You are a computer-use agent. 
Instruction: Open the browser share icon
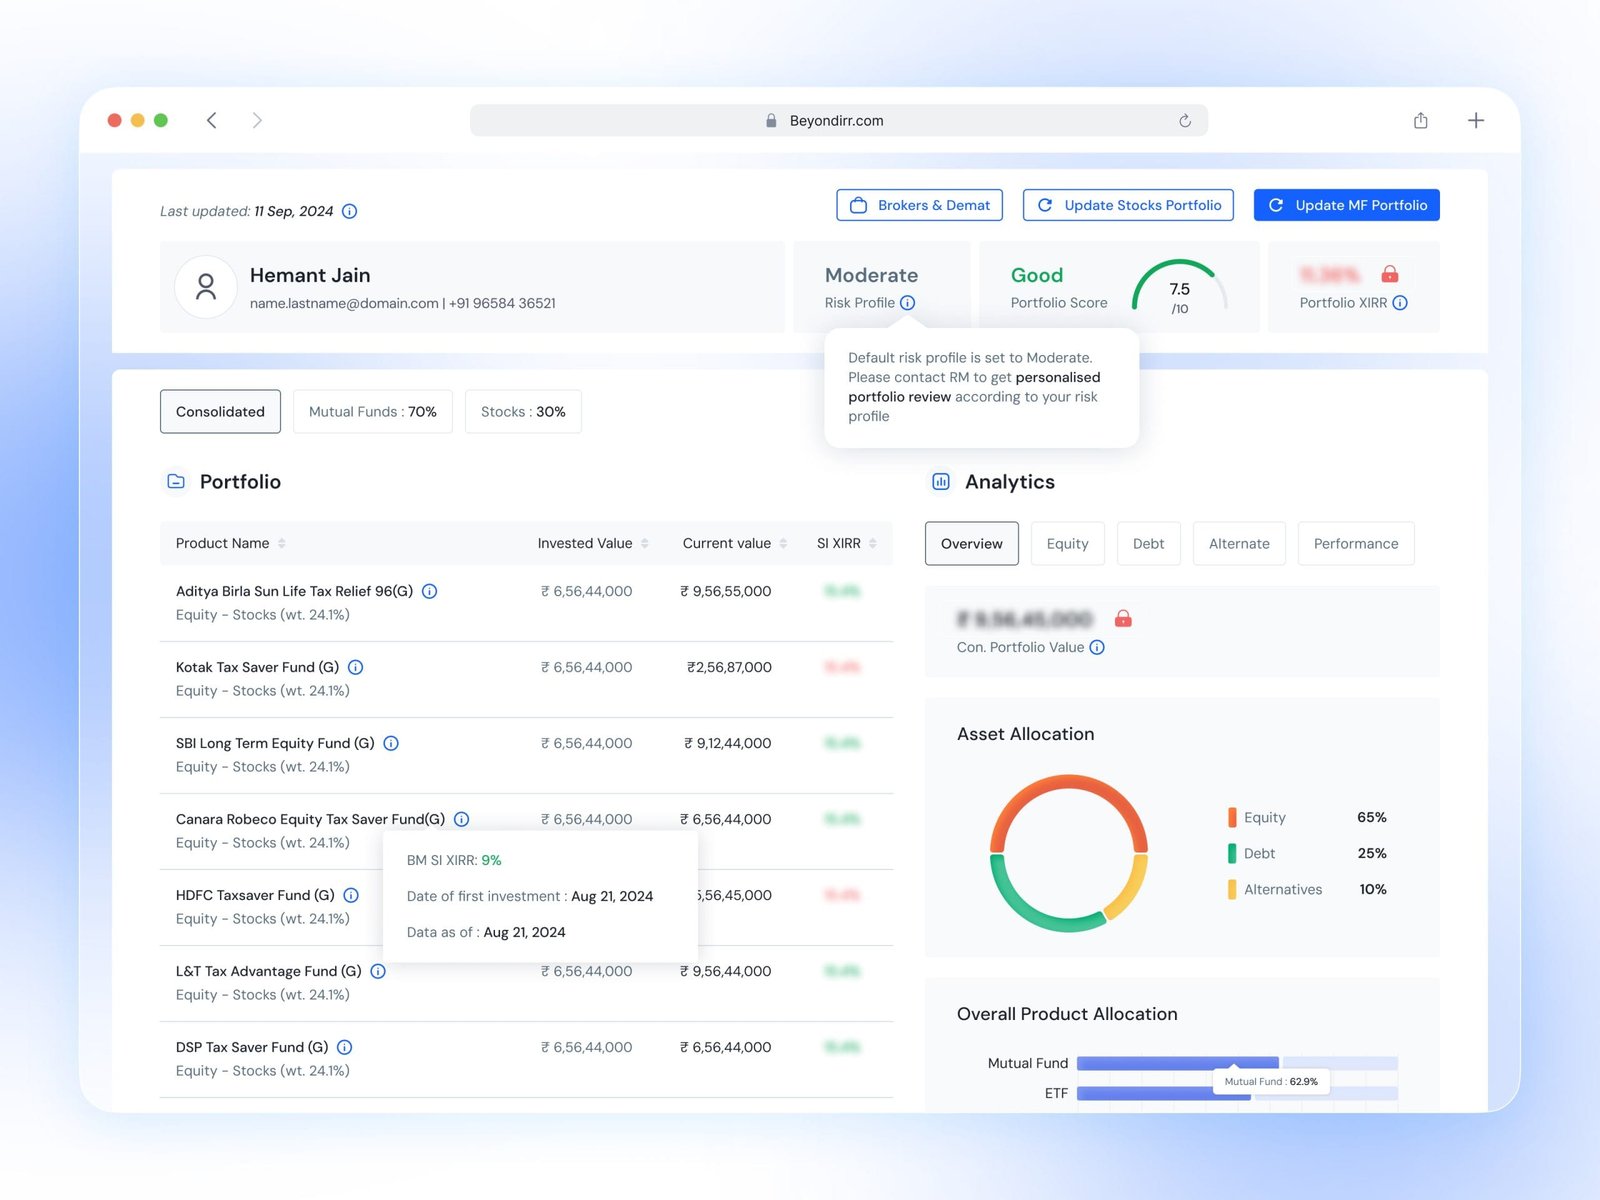(x=1421, y=120)
